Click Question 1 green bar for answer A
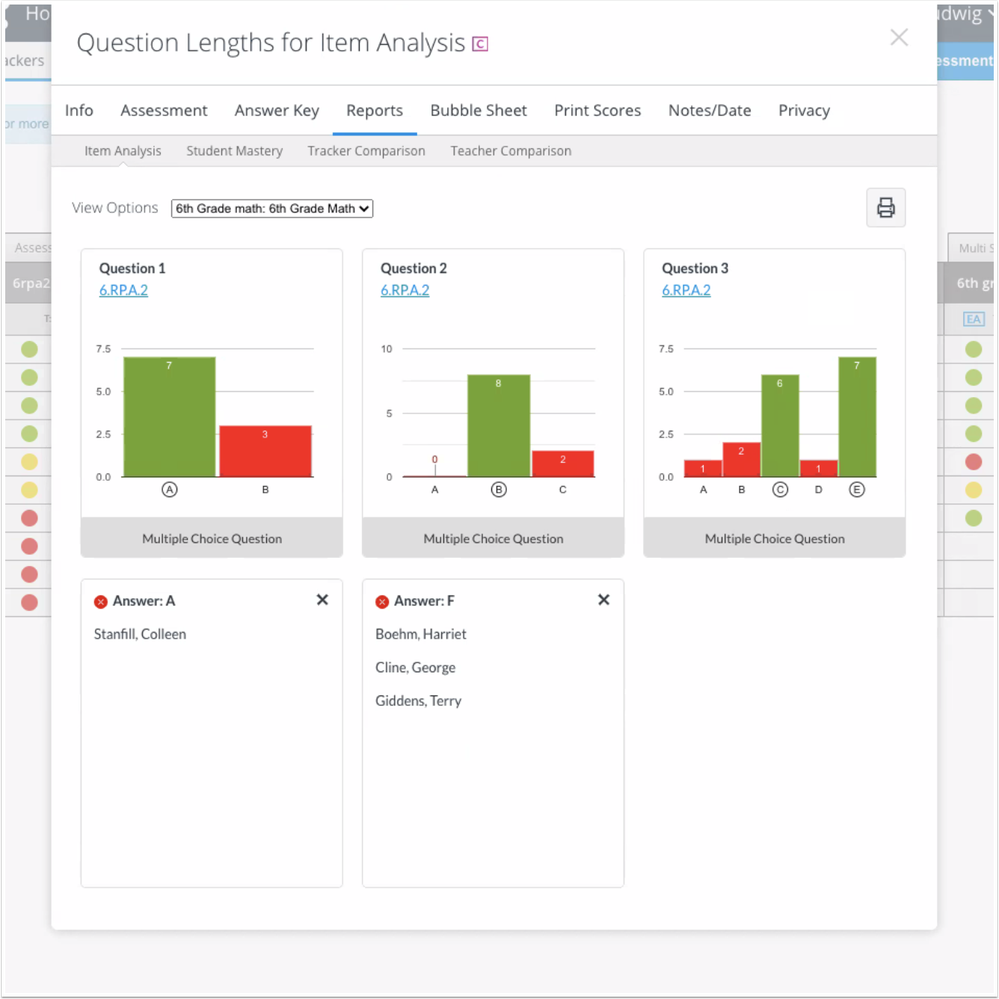The image size is (999, 999). [169, 417]
